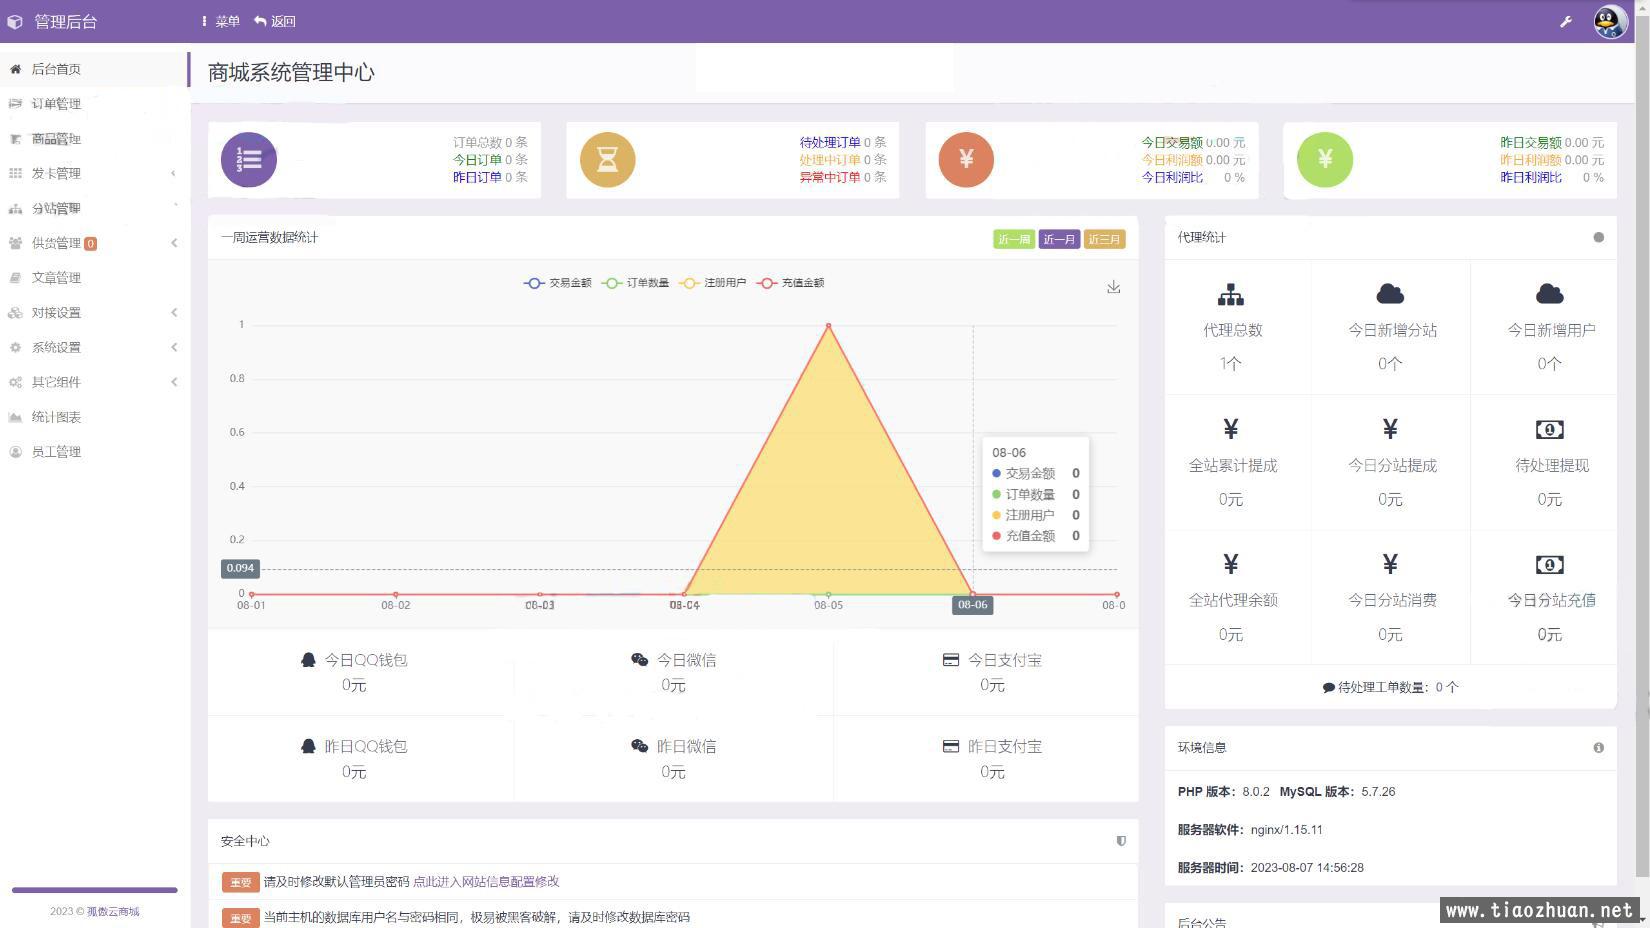Click the 供货管理 orange 0 badge
Image resolution: width=1650 pixels, height=928 pixels.
tap(91, 243)
